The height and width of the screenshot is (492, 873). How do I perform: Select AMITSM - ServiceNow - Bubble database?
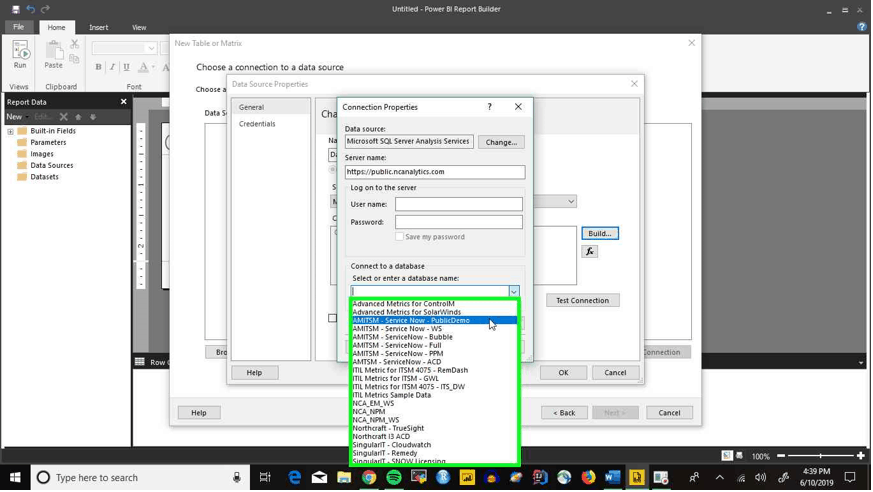434,337
